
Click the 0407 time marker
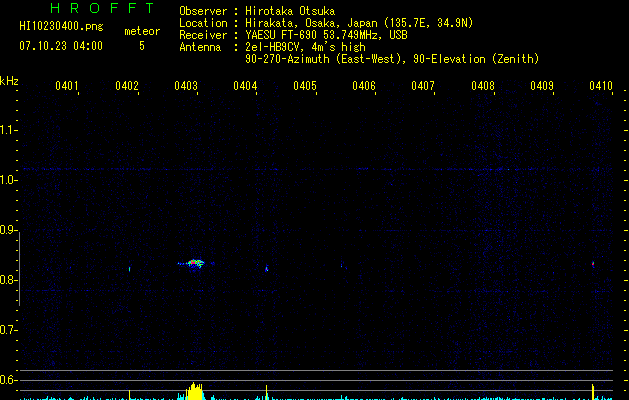point(423,86)
